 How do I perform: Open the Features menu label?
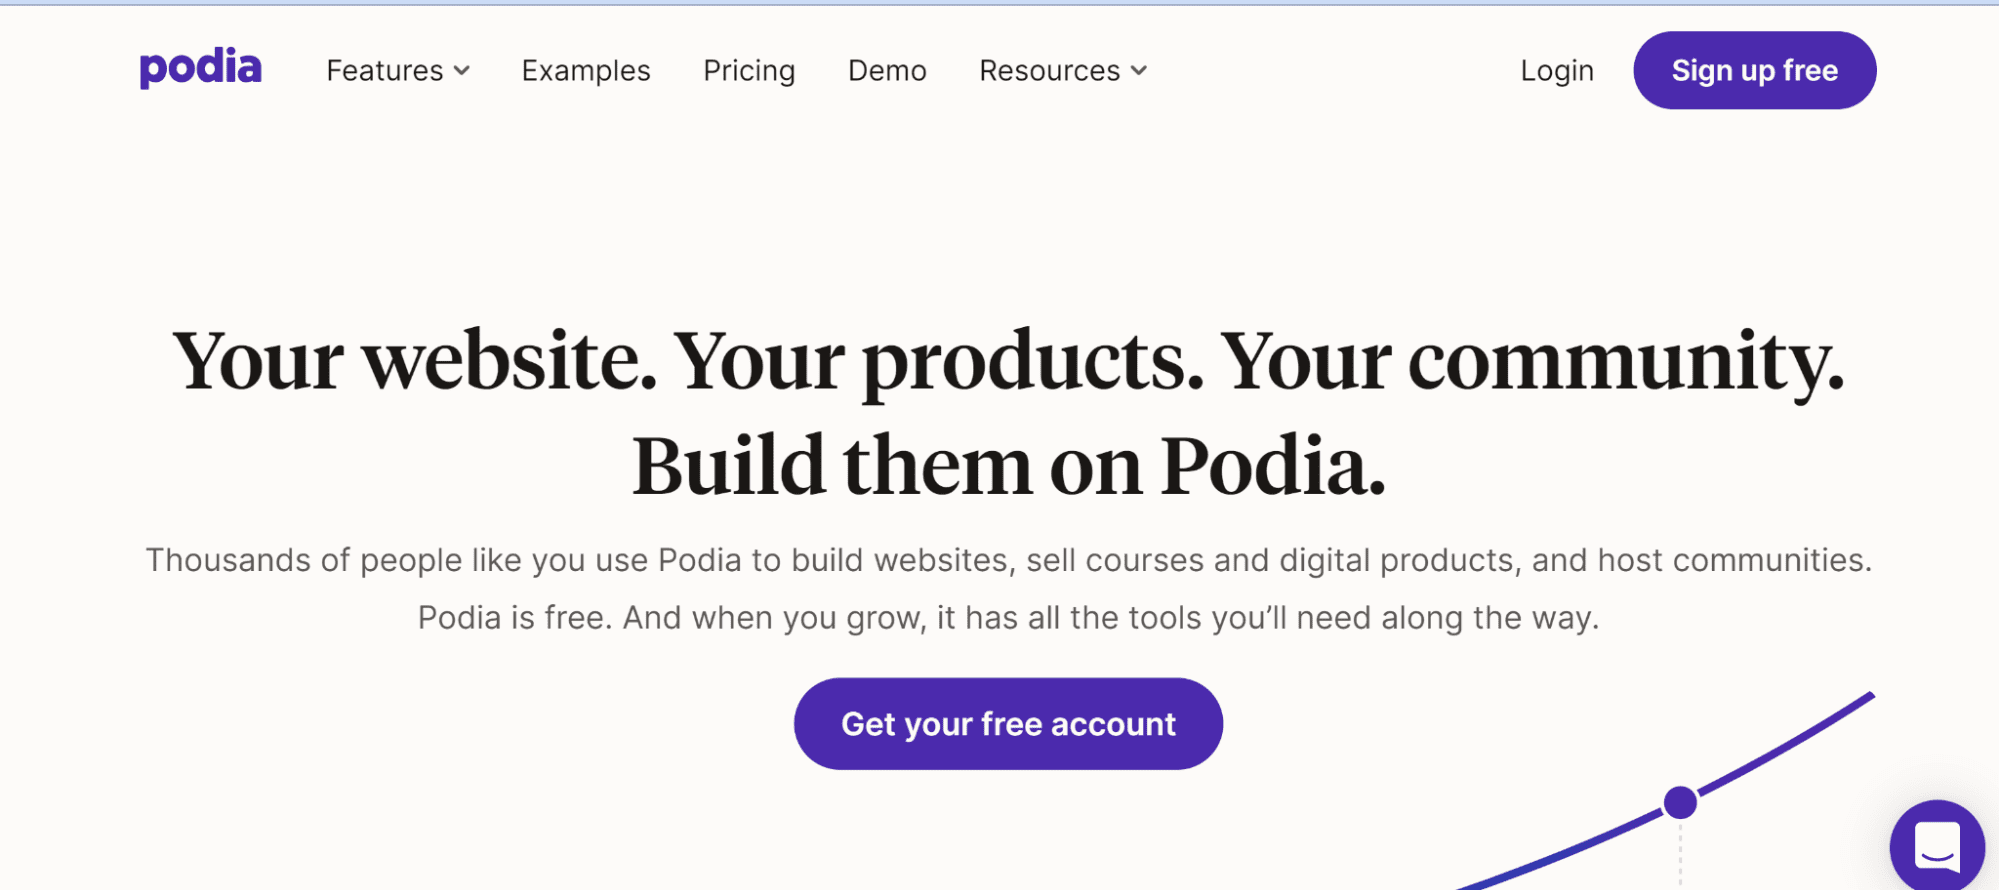click(x=385, y=71)
